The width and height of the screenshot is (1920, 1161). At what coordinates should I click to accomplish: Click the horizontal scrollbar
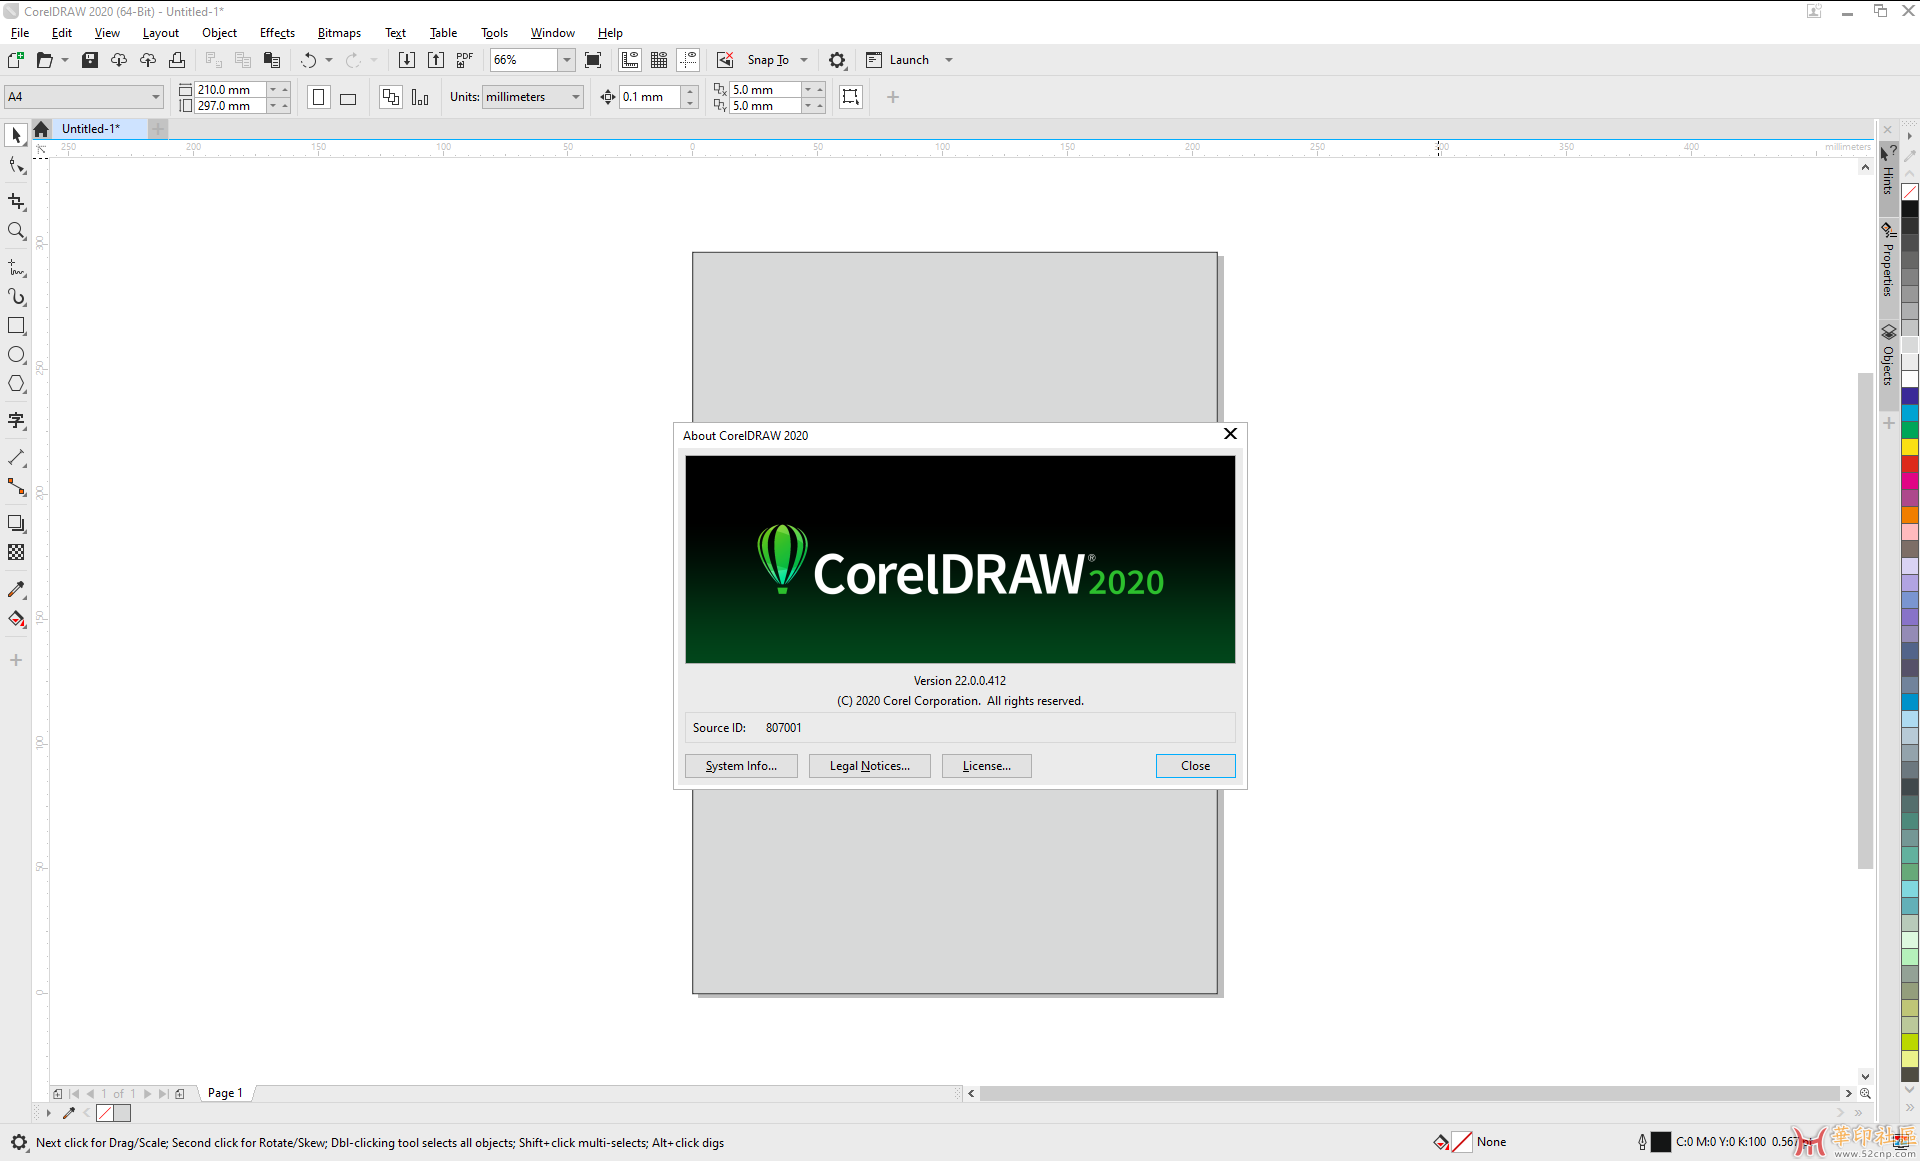[1409, 1094]
